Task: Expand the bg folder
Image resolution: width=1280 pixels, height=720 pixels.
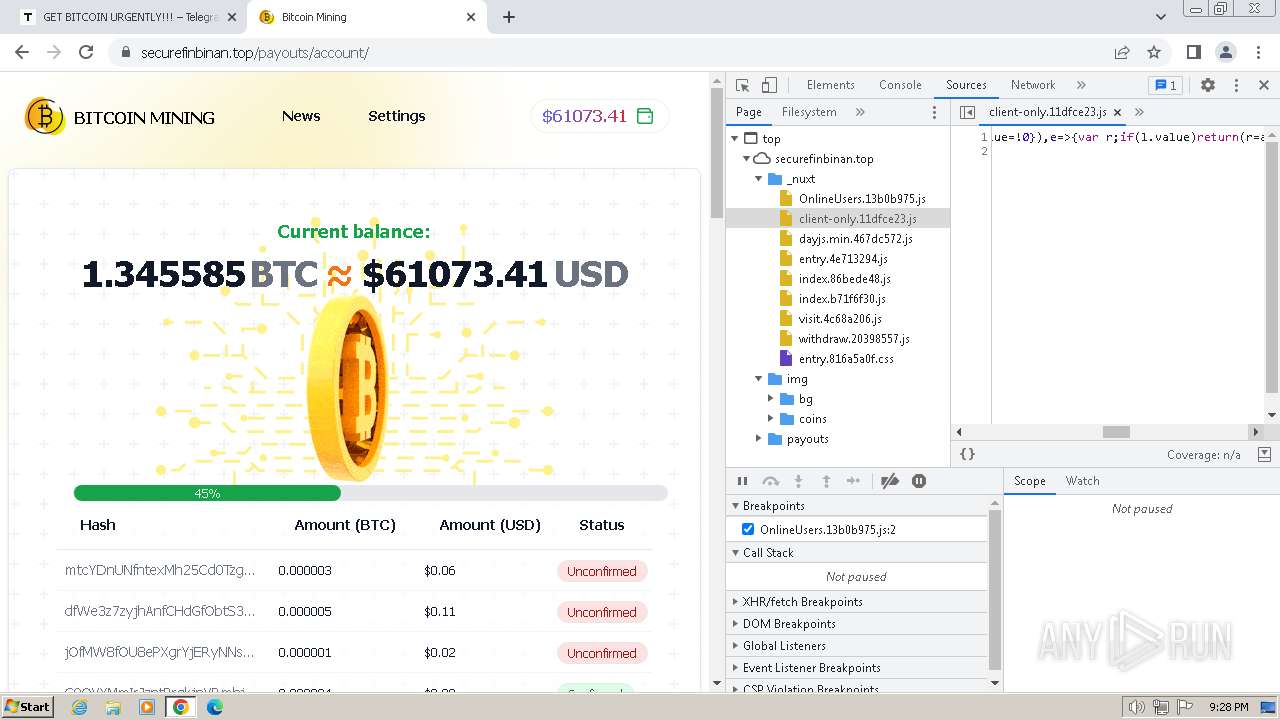Action: pos(770,398)
